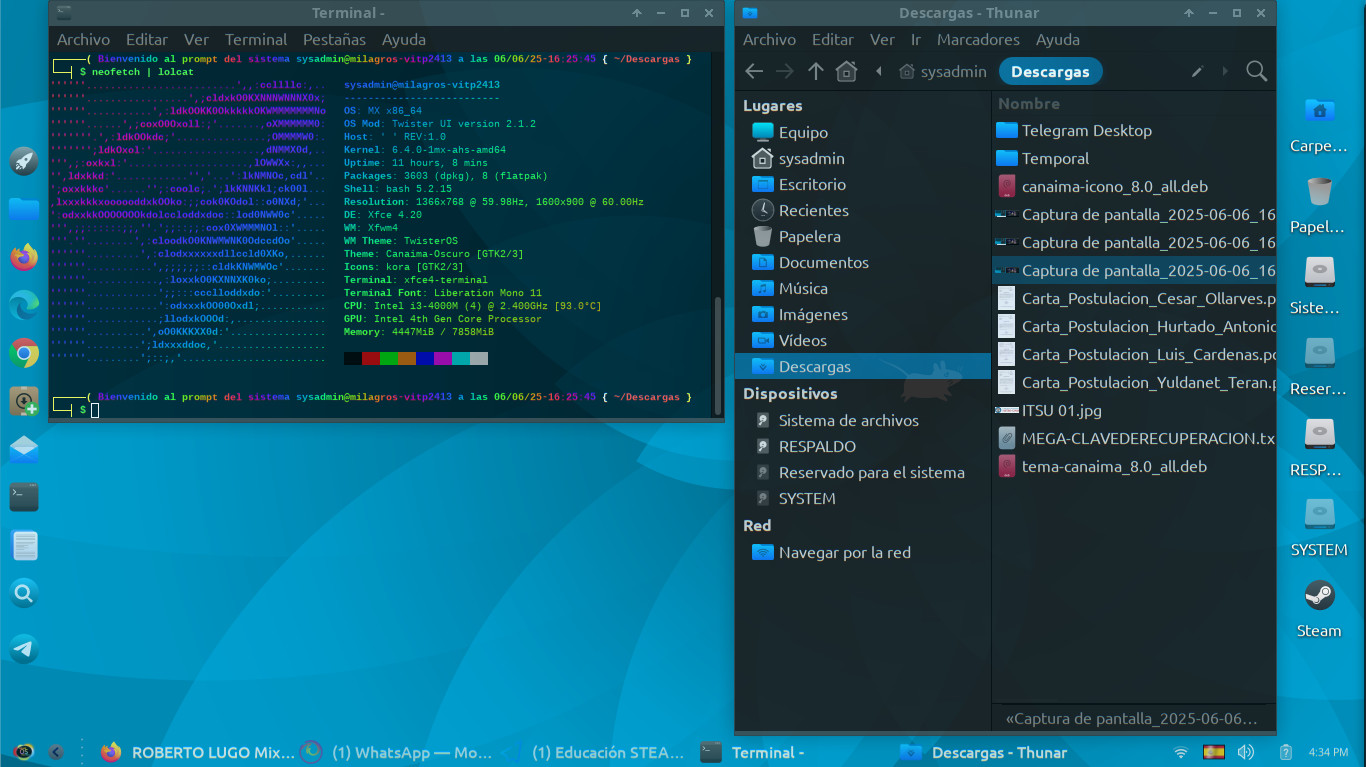Open Archivo menu in the Terminal window
This screenshot has height=767, width=1366.
point(83,40)
